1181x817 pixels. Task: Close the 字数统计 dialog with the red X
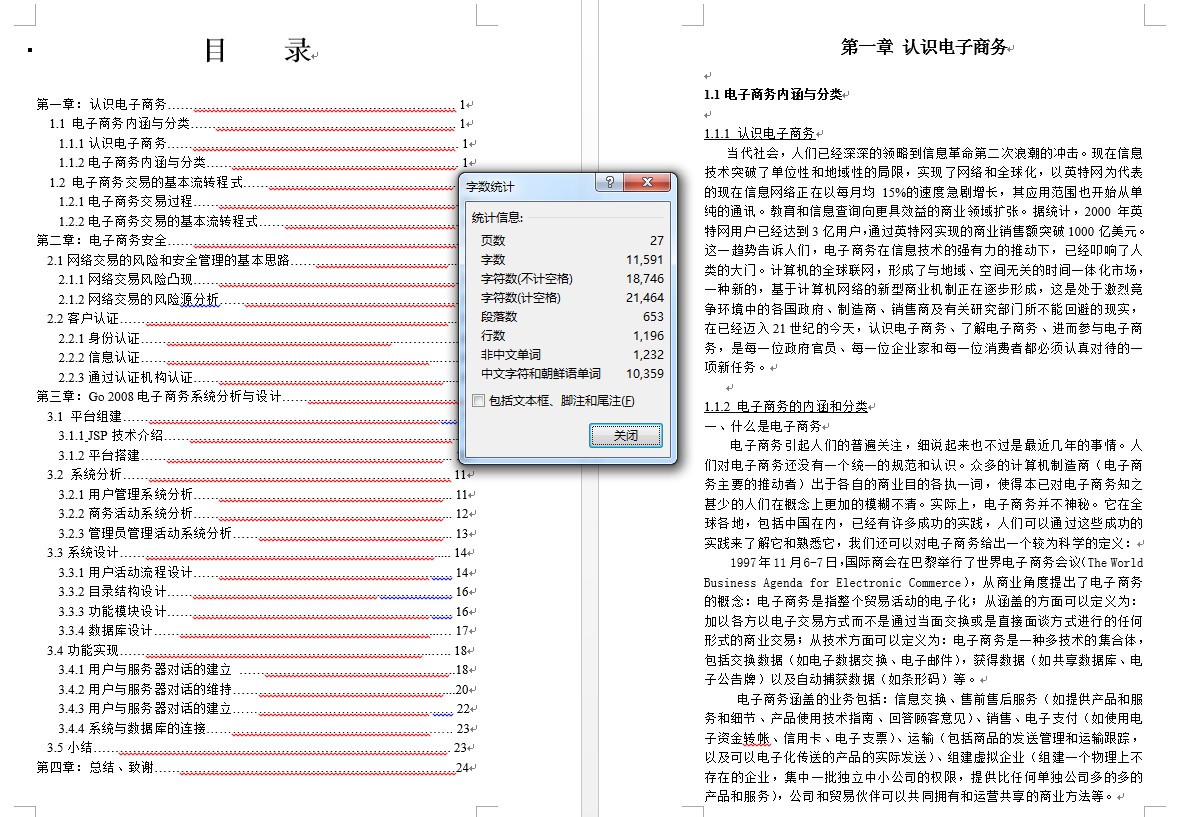[646, 183]
